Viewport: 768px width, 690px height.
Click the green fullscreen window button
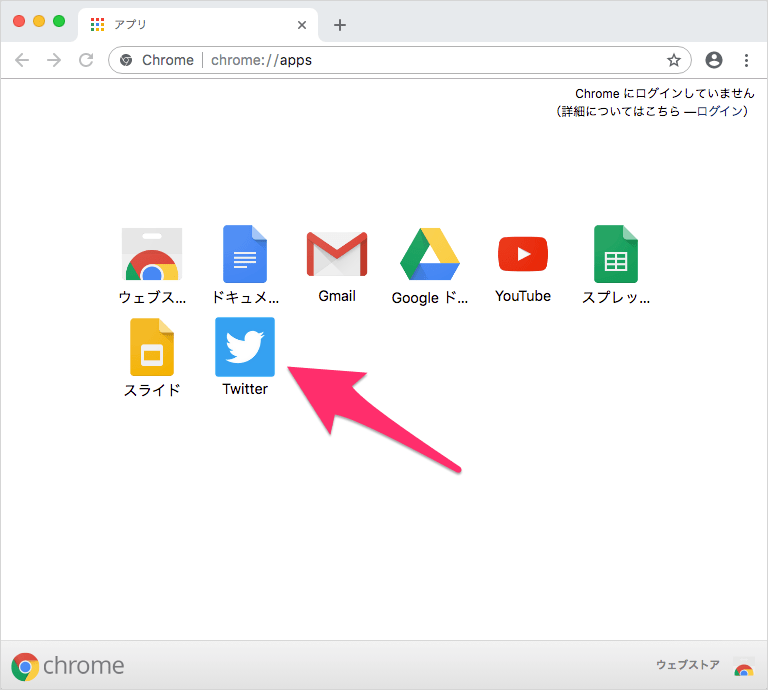click(x=59, y=21)
